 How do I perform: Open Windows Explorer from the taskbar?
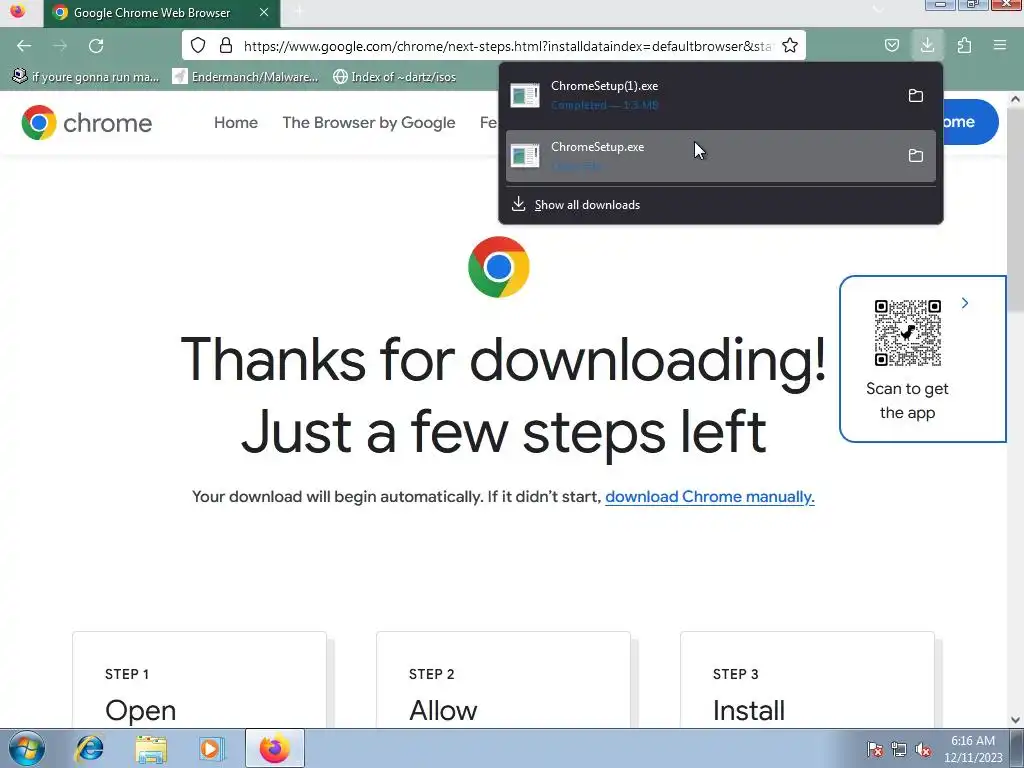pyautogui.click(x=151, y=748)
